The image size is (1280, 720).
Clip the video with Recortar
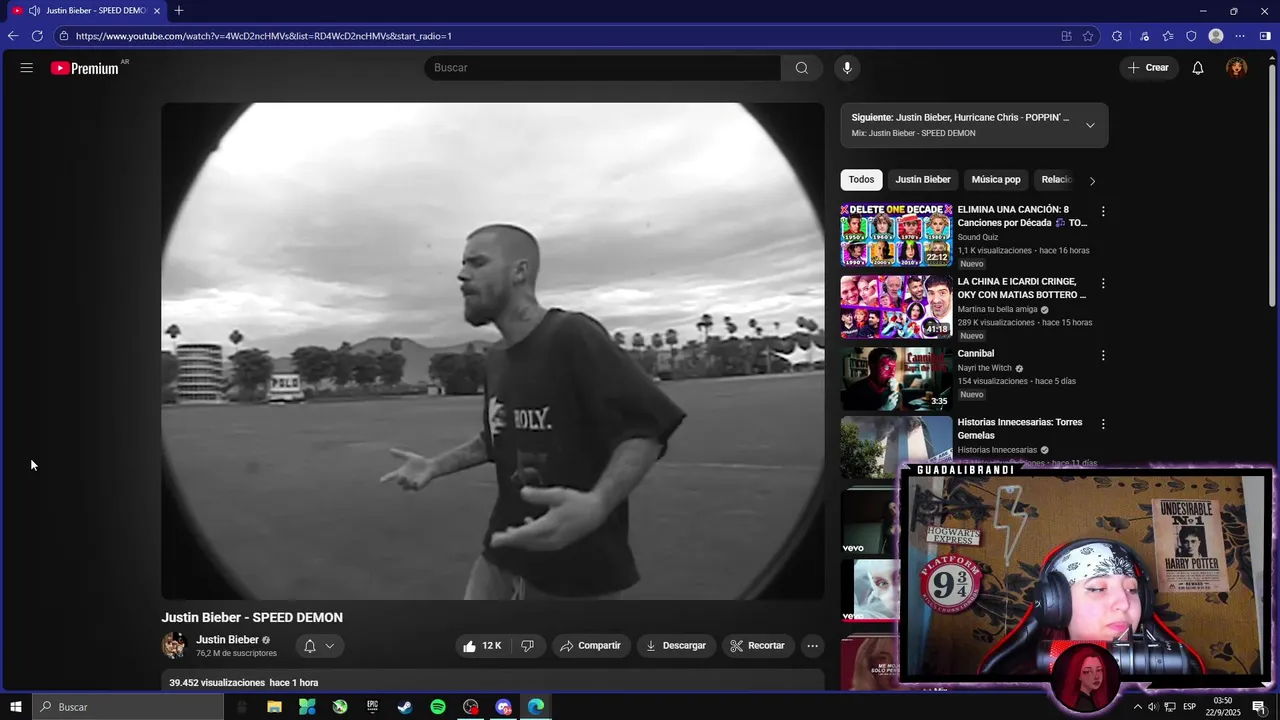[x=758, y=646]
